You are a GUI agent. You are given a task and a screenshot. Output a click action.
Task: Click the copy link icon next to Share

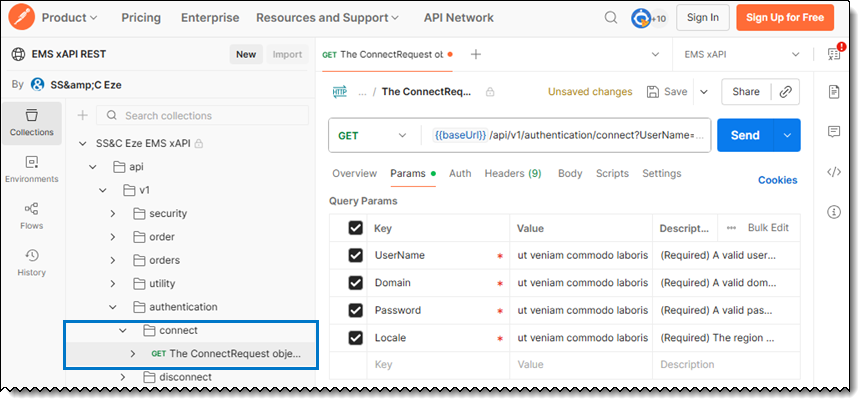[786, 92]
